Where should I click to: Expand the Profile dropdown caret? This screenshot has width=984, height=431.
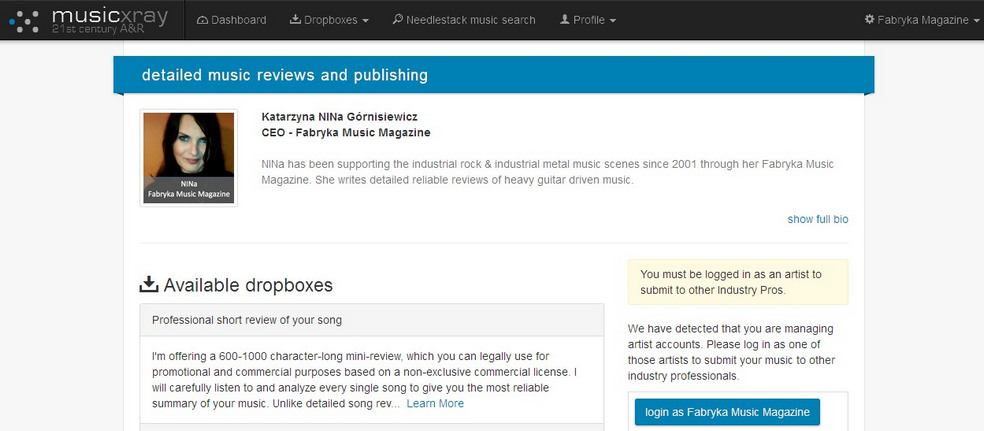click(x=612, y=21)
